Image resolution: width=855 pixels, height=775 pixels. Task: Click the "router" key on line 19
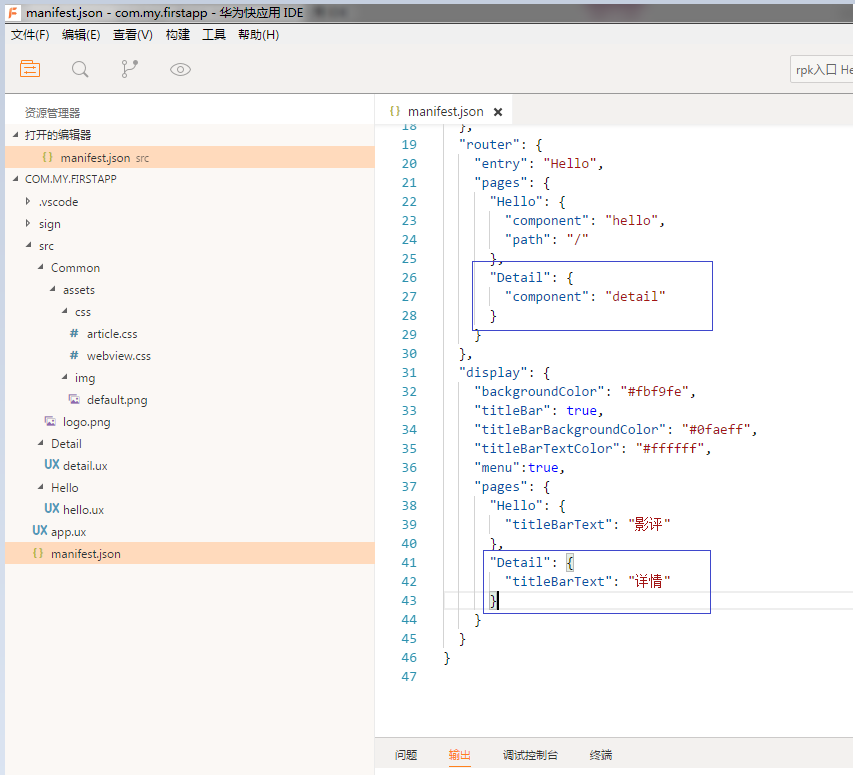coord(489,145)
